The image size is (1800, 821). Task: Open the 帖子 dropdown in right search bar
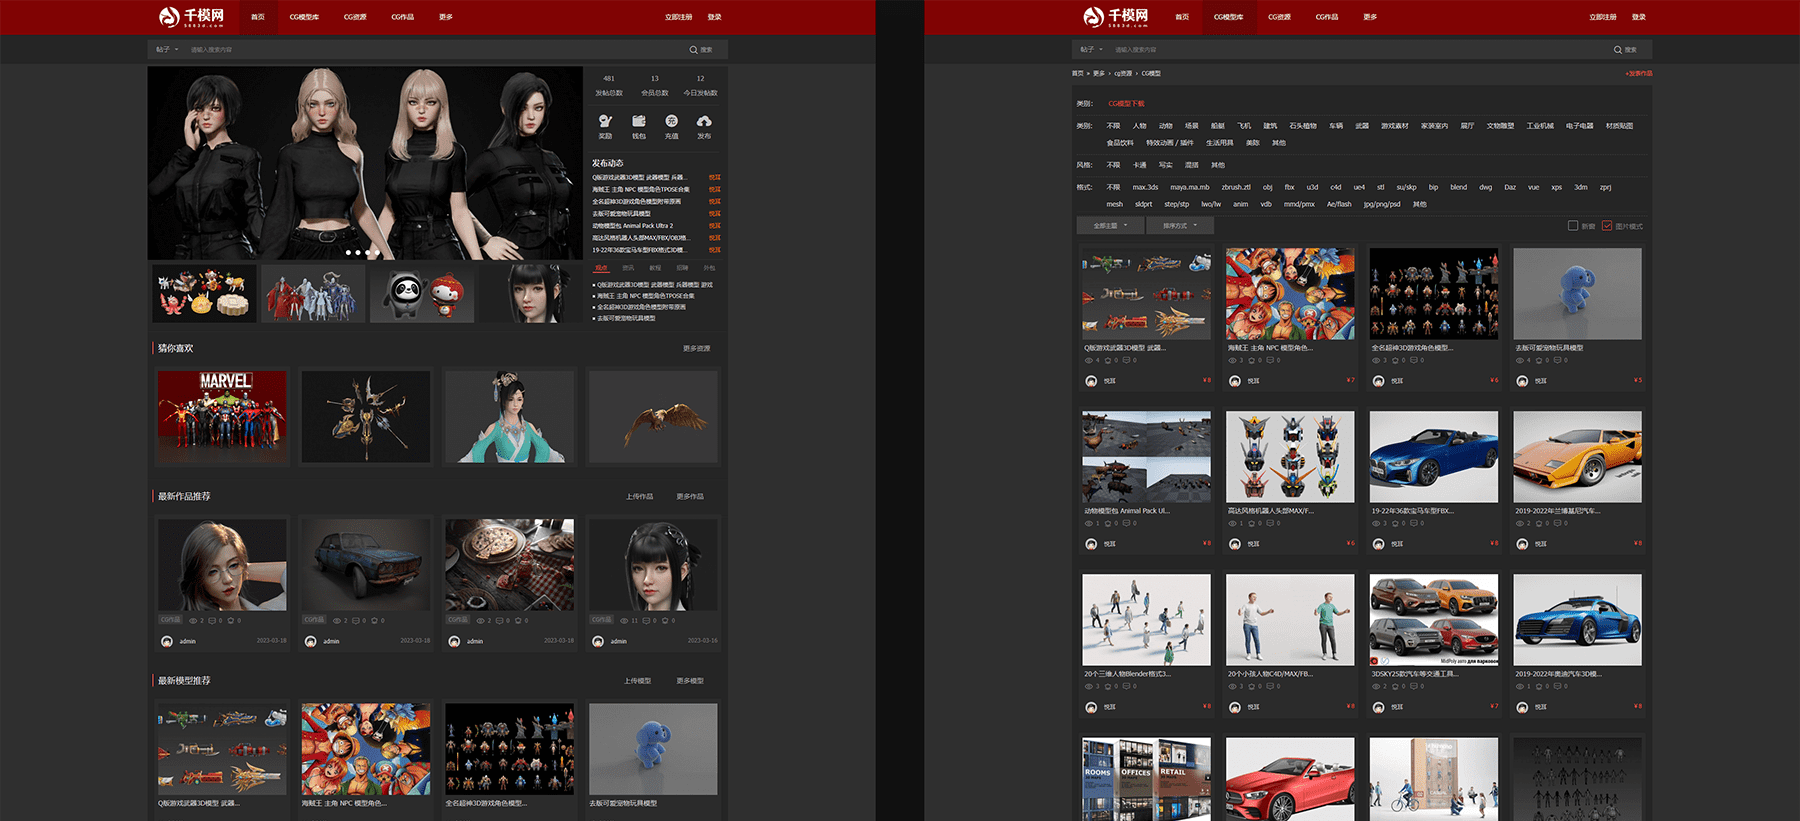[x=1091, y=49]
